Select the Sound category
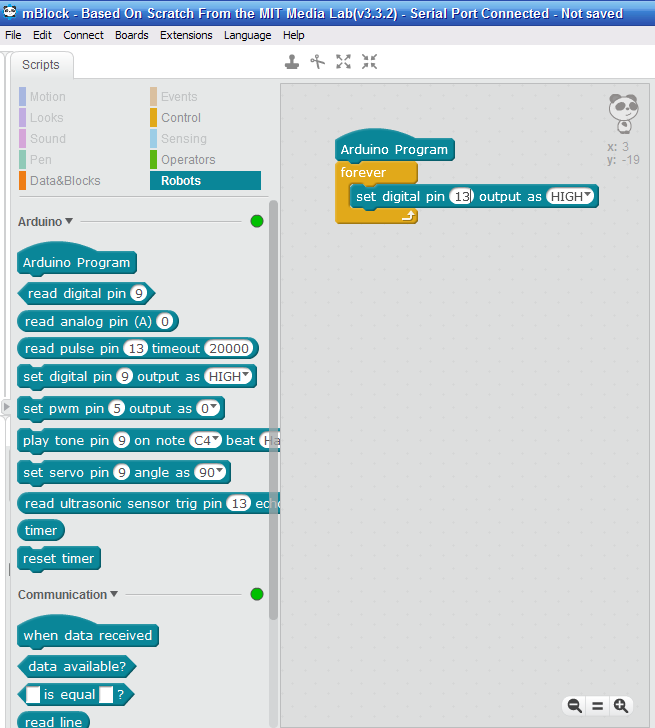The width and height of the screenshot is (655, 728). (x=43, y=138)
